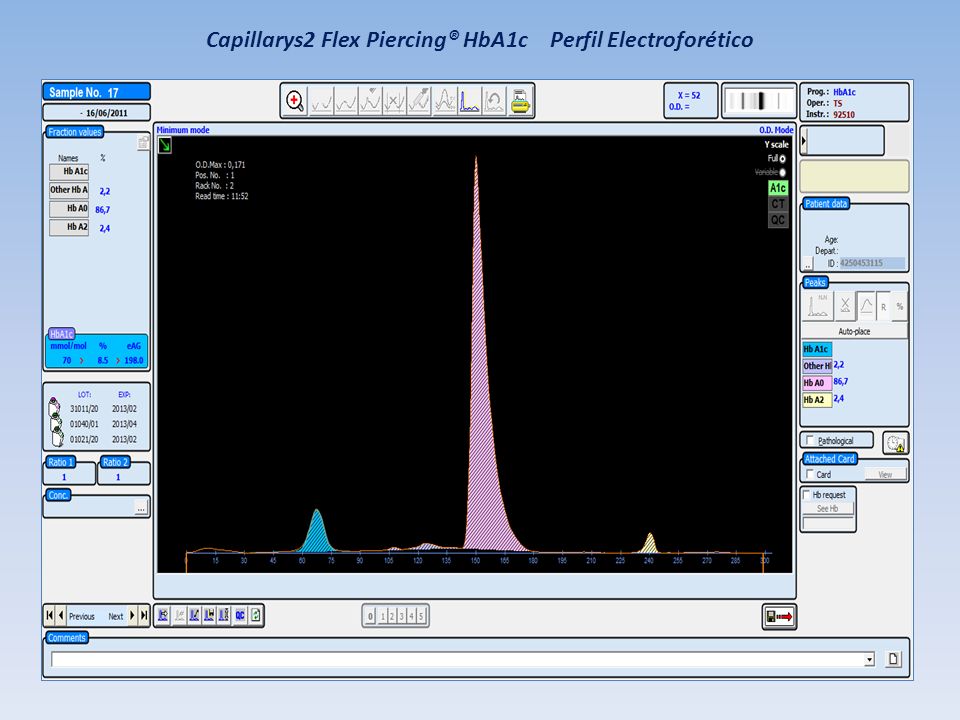Click the red-plus magnifier zoom icon
960x720 pixels.
(x=295, y=101)
